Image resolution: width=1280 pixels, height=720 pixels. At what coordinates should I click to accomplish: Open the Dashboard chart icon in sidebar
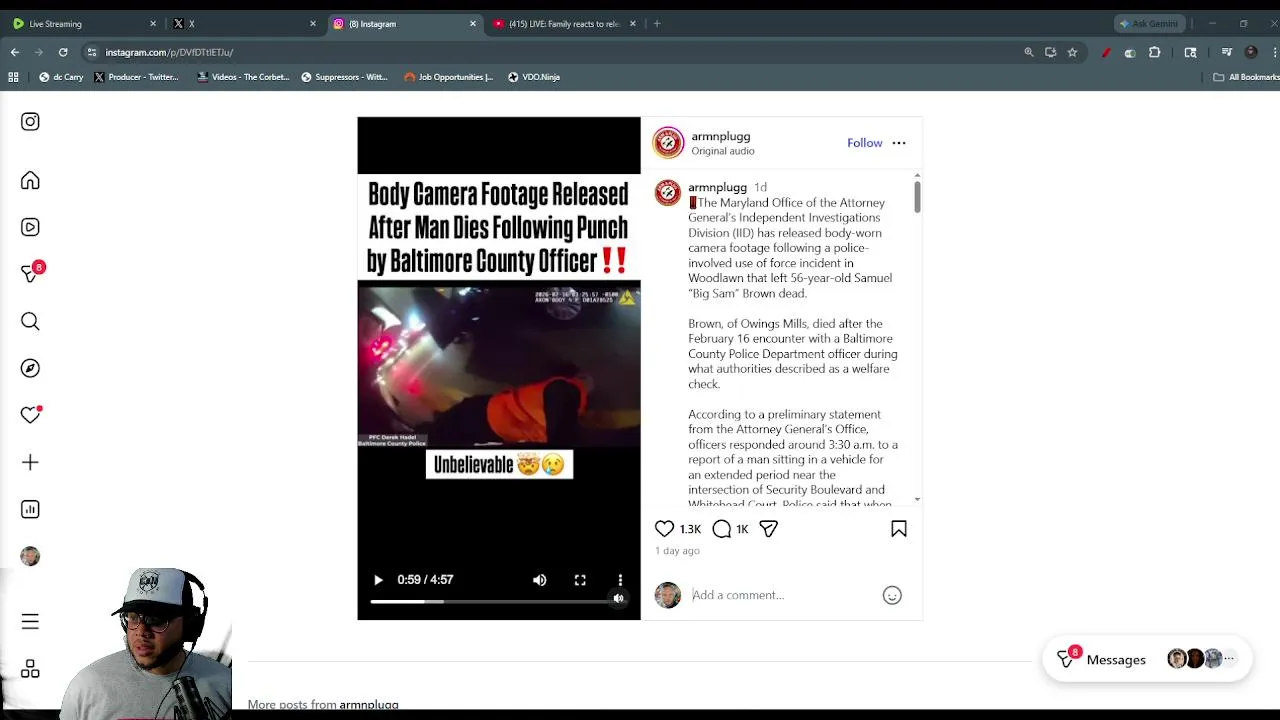(30, 509)
